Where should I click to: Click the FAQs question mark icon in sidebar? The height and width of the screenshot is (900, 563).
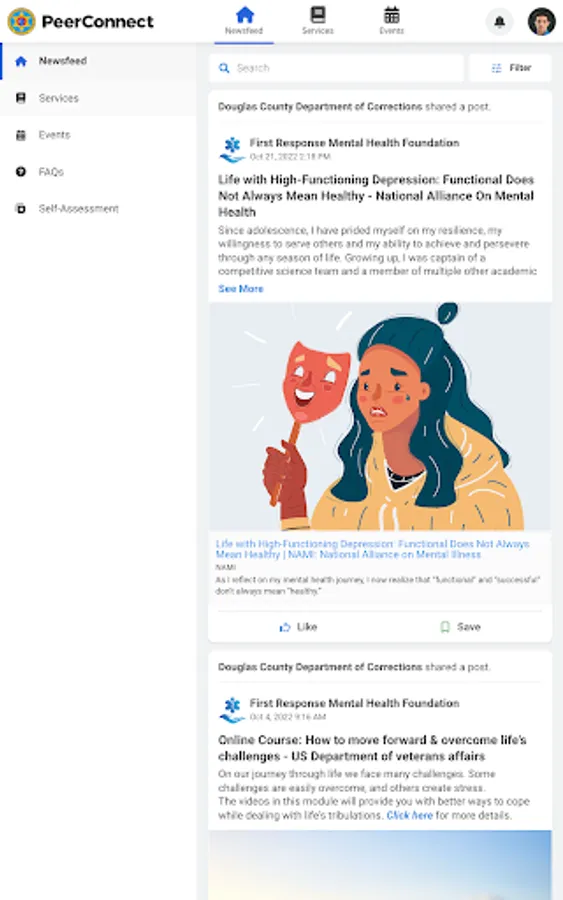tap(21, 172)
